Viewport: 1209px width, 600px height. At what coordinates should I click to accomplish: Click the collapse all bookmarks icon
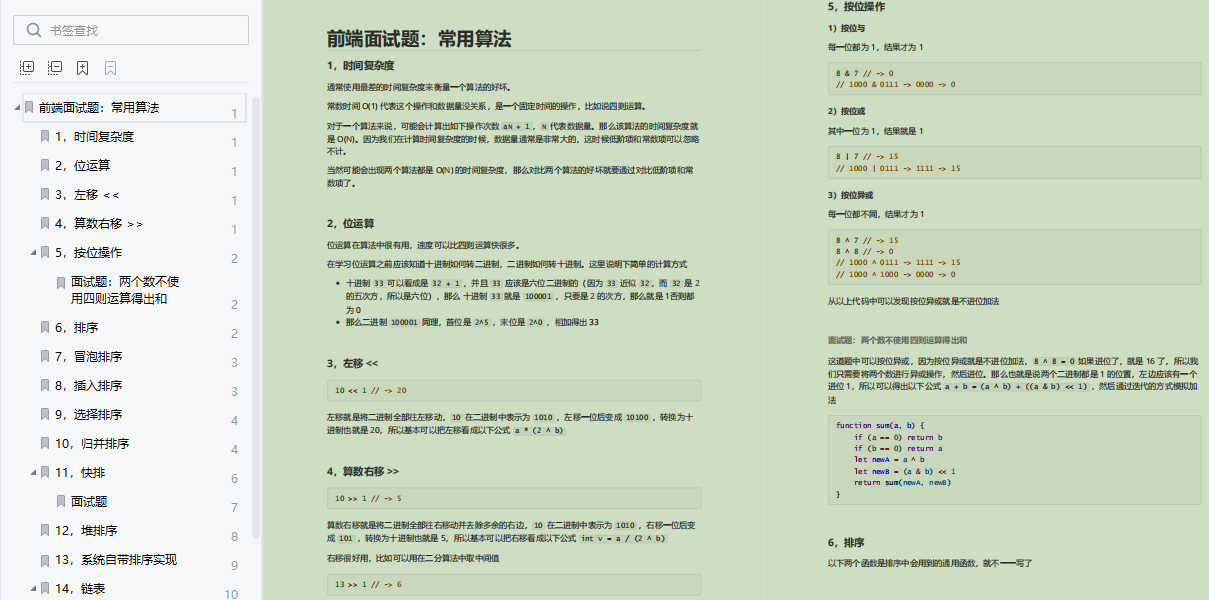coord(55,68)
